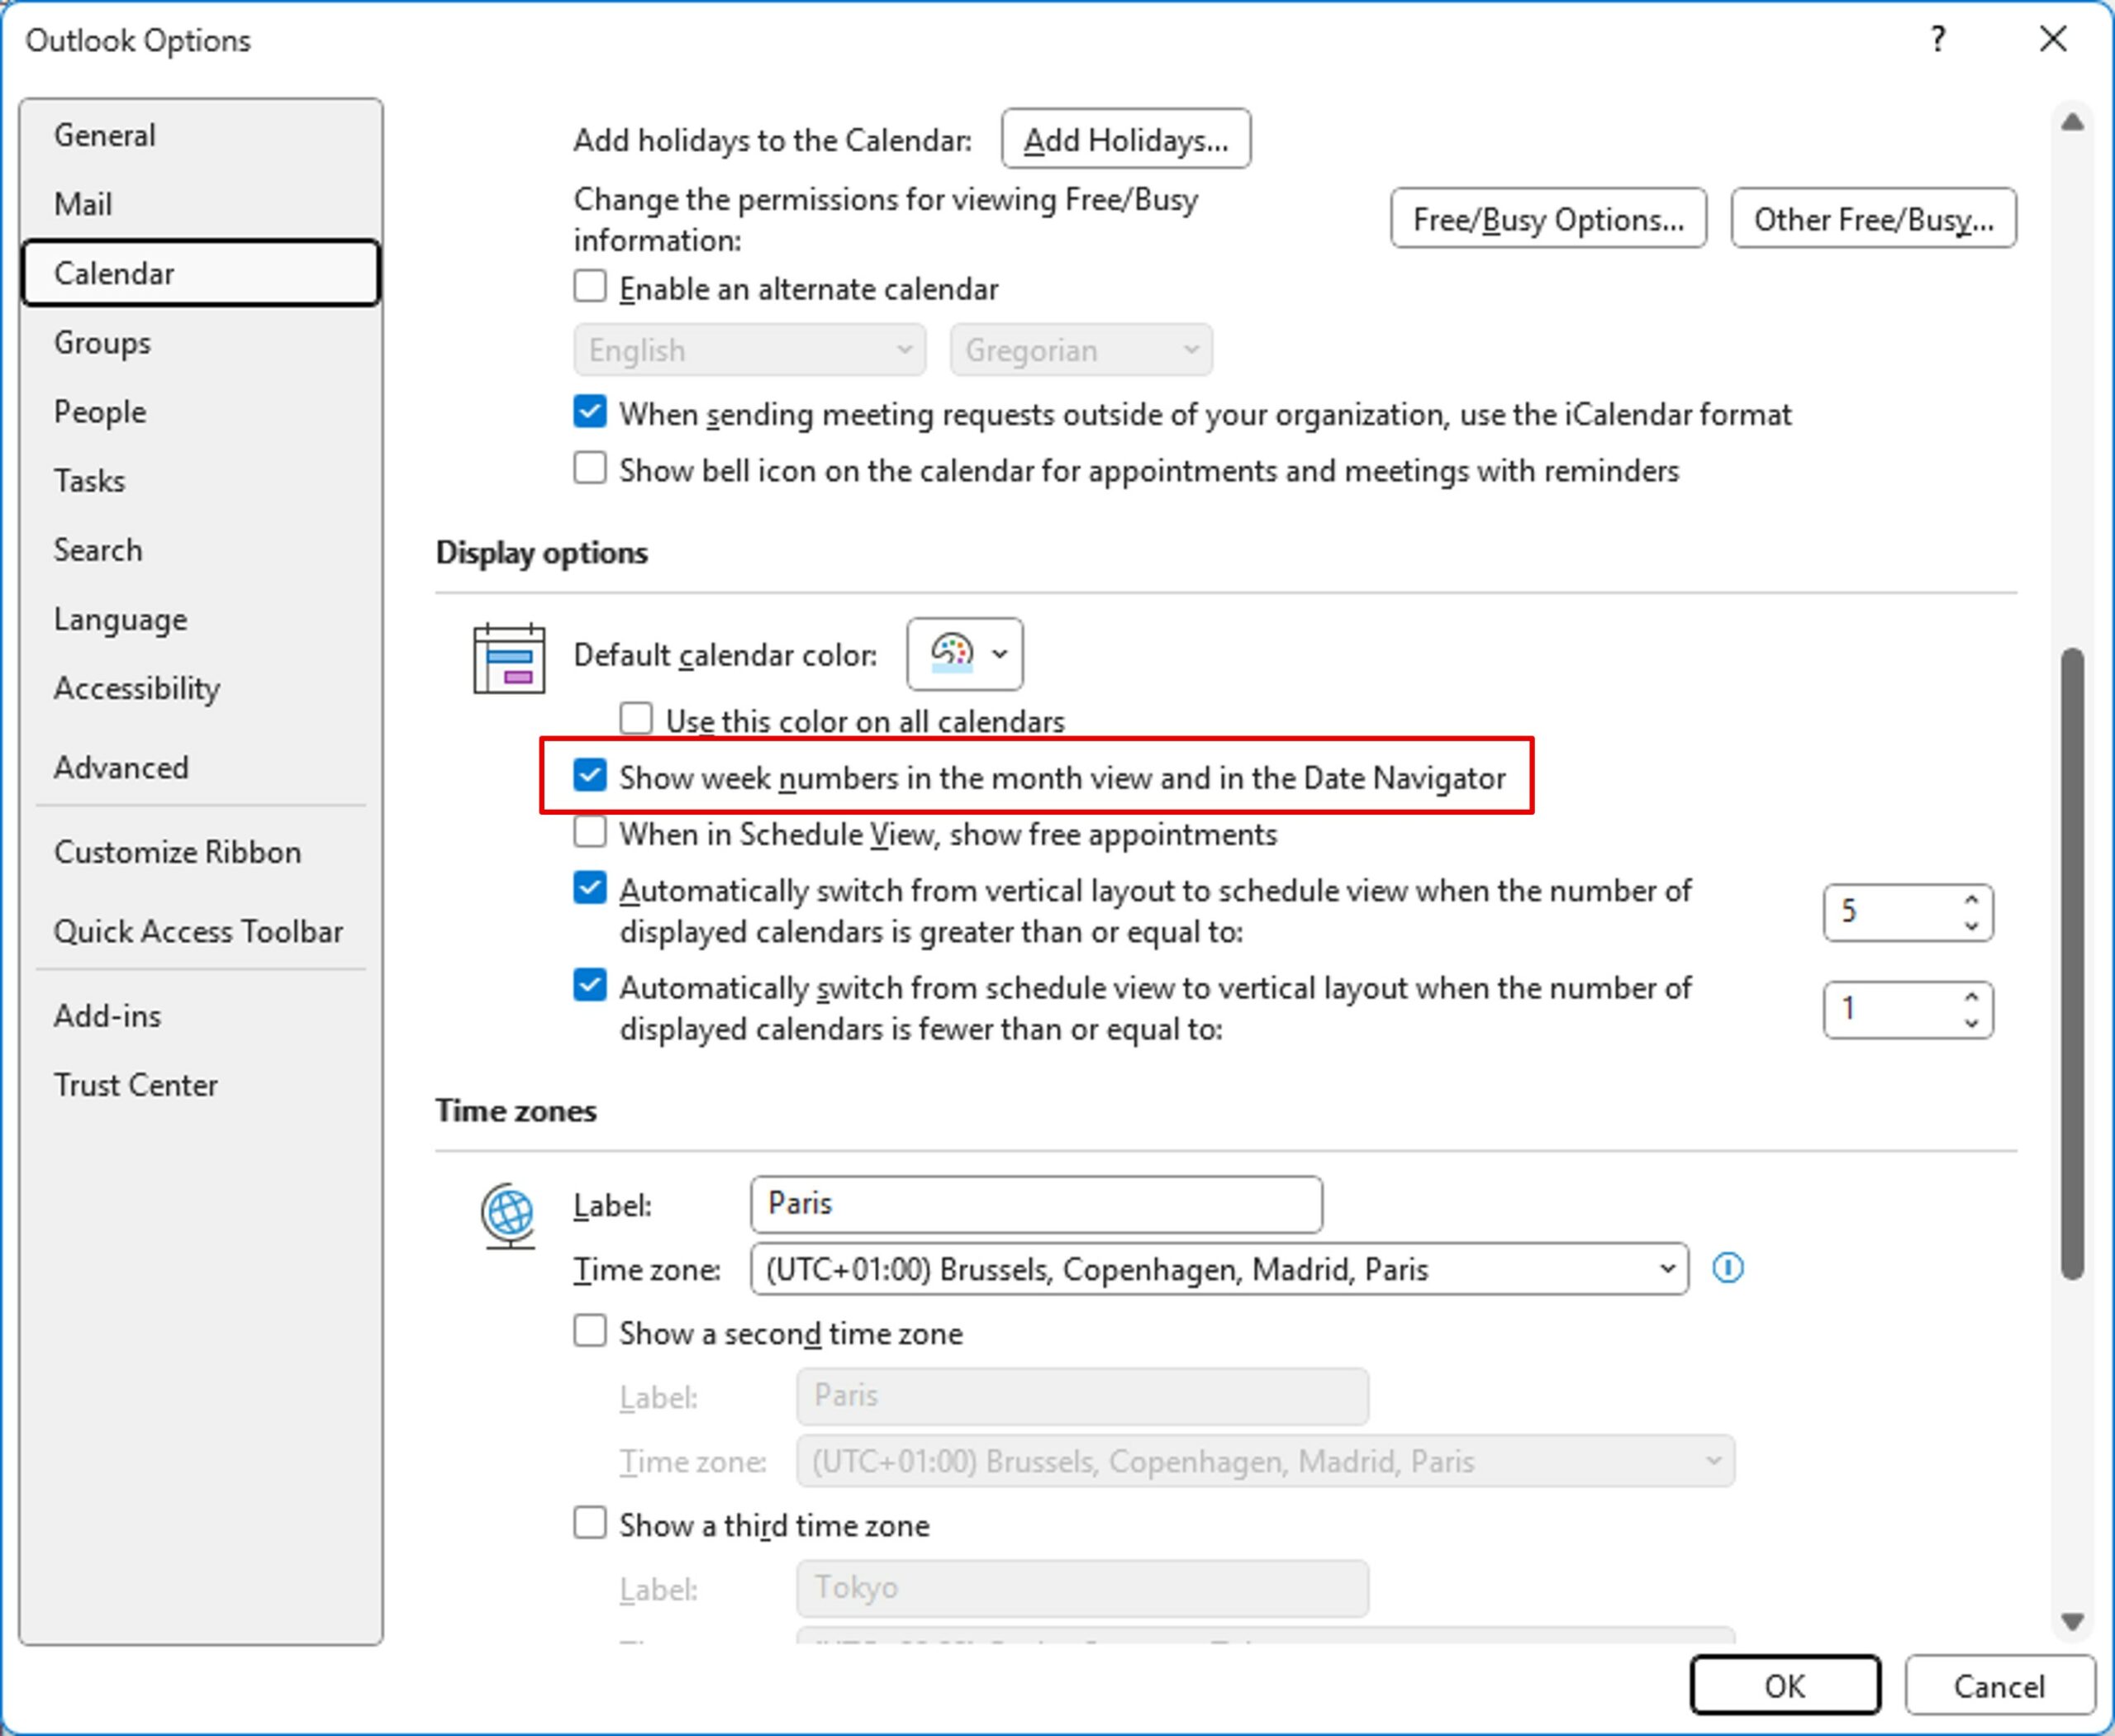Click the calendar display options icon
The width and height of the screenshot is (2115, 1736).
[x=509, y=658]
